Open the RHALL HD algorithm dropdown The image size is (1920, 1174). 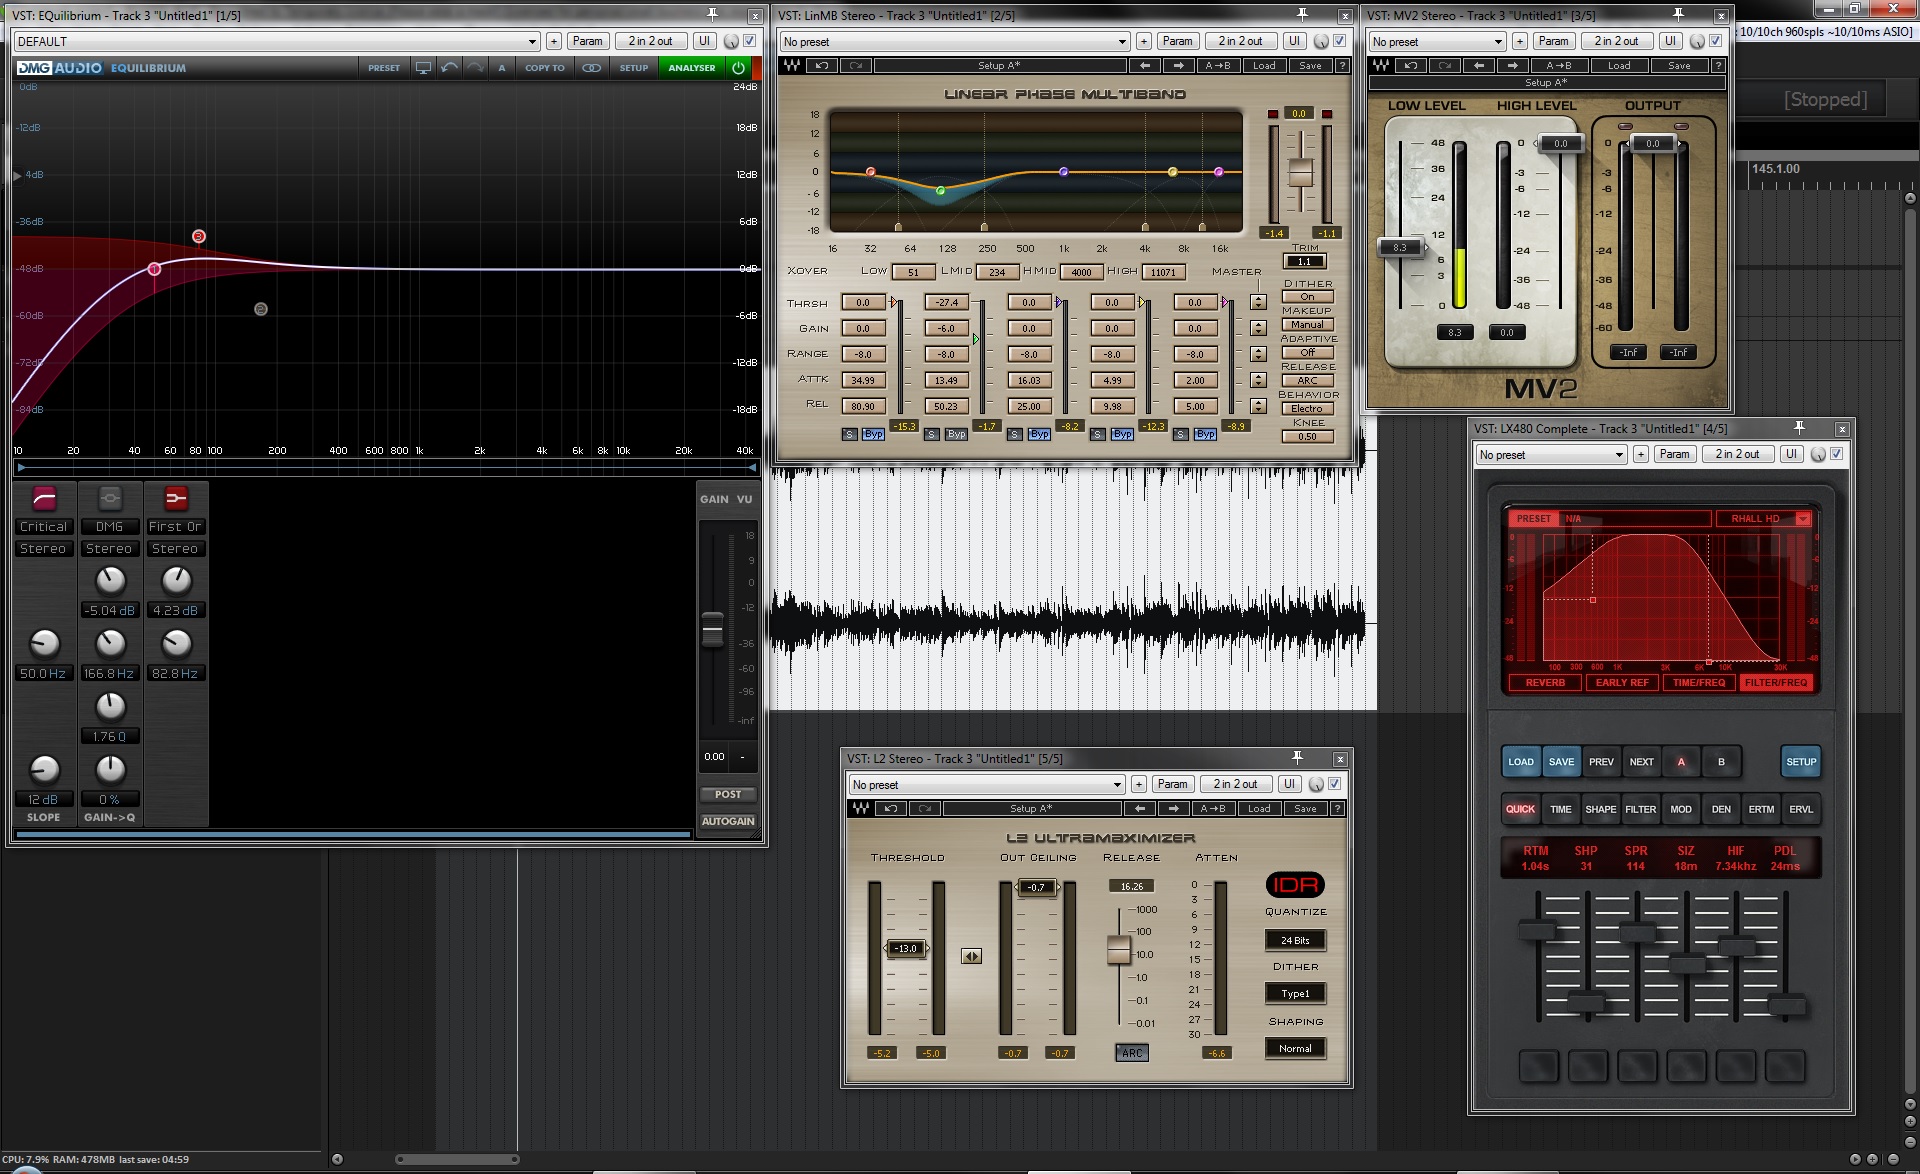1803,518
